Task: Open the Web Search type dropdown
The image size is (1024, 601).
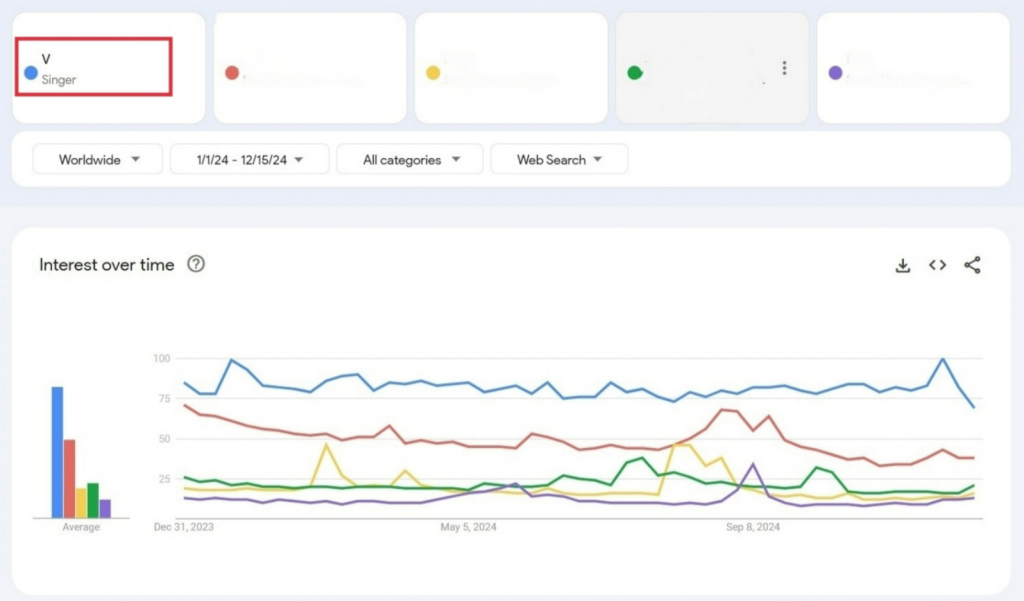Action: (559, 159)
